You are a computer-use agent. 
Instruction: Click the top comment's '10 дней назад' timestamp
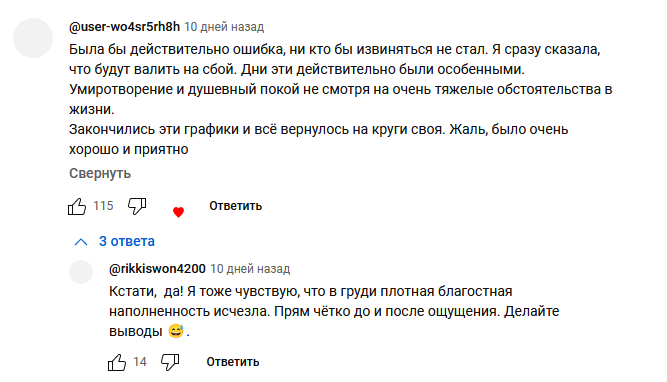click(224, 27)
